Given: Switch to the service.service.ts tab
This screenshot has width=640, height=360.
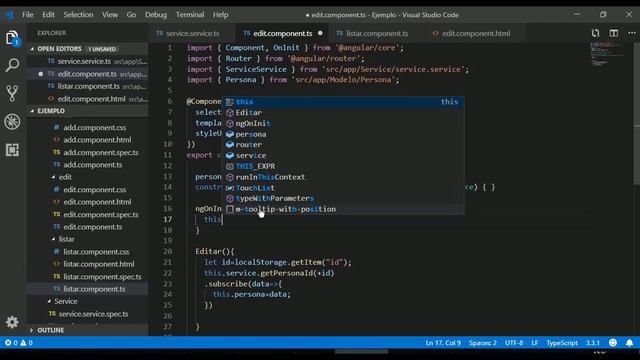Looking at the screenshot, I should pyautogui.click(x=192, y=33).
